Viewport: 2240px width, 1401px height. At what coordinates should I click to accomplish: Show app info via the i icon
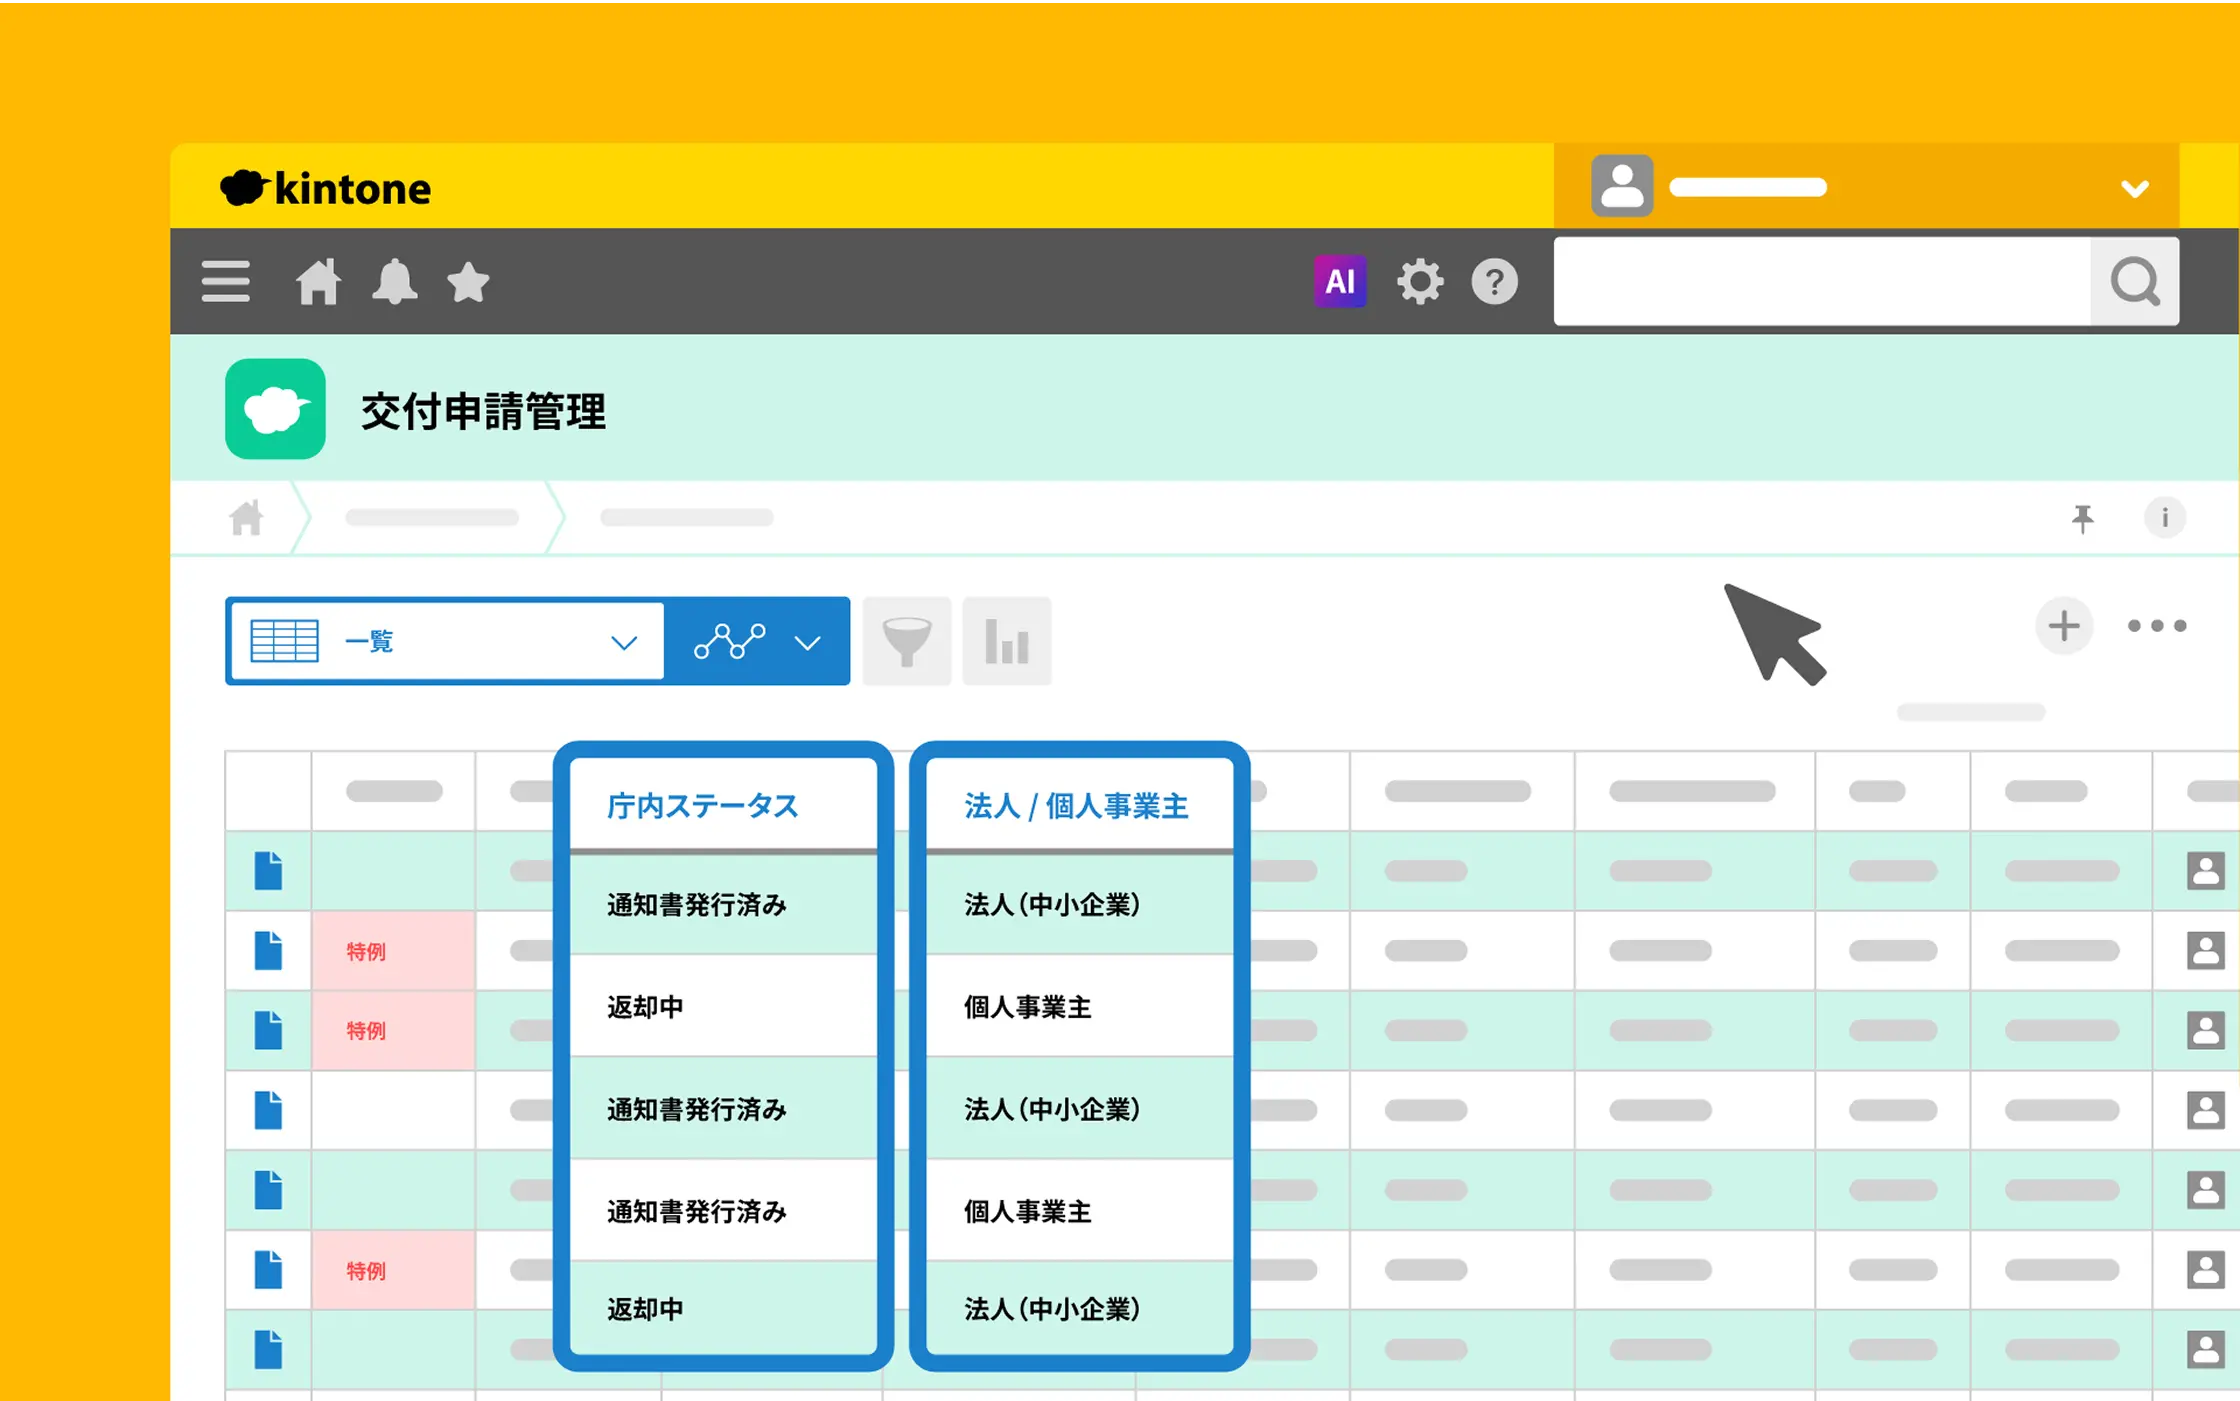[2165, 518]
